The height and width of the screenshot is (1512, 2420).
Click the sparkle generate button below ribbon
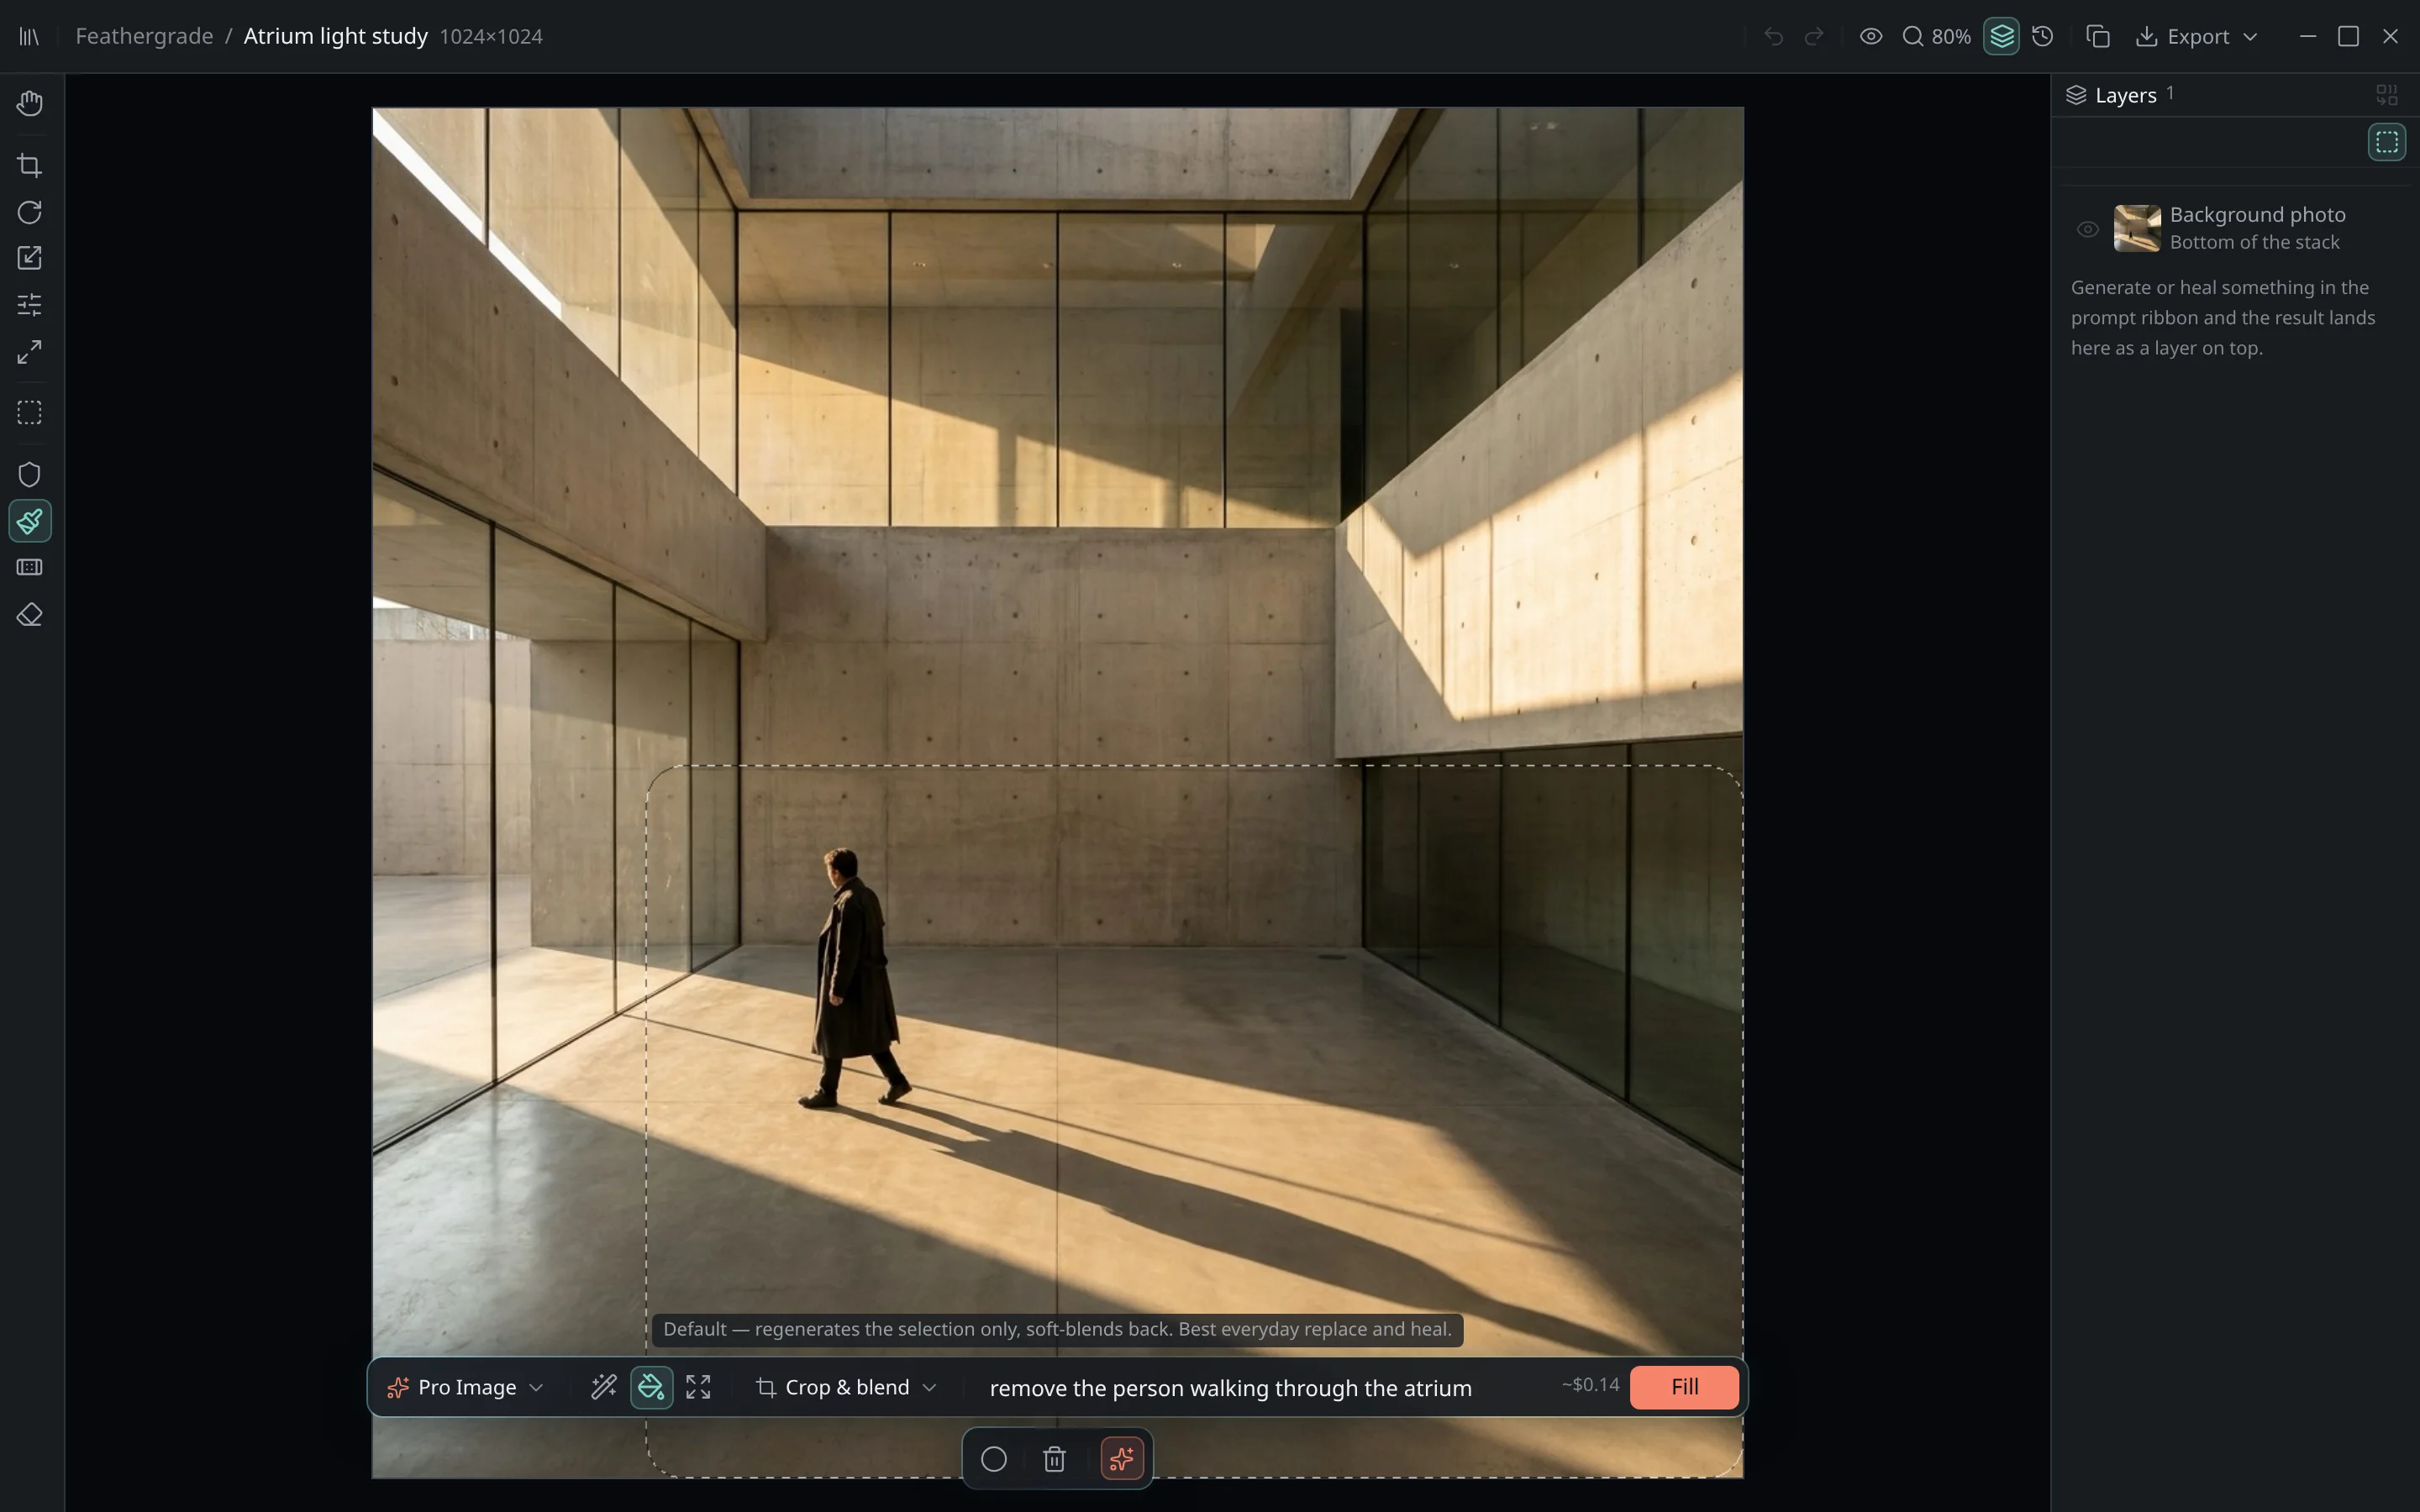point(1121,1460)
